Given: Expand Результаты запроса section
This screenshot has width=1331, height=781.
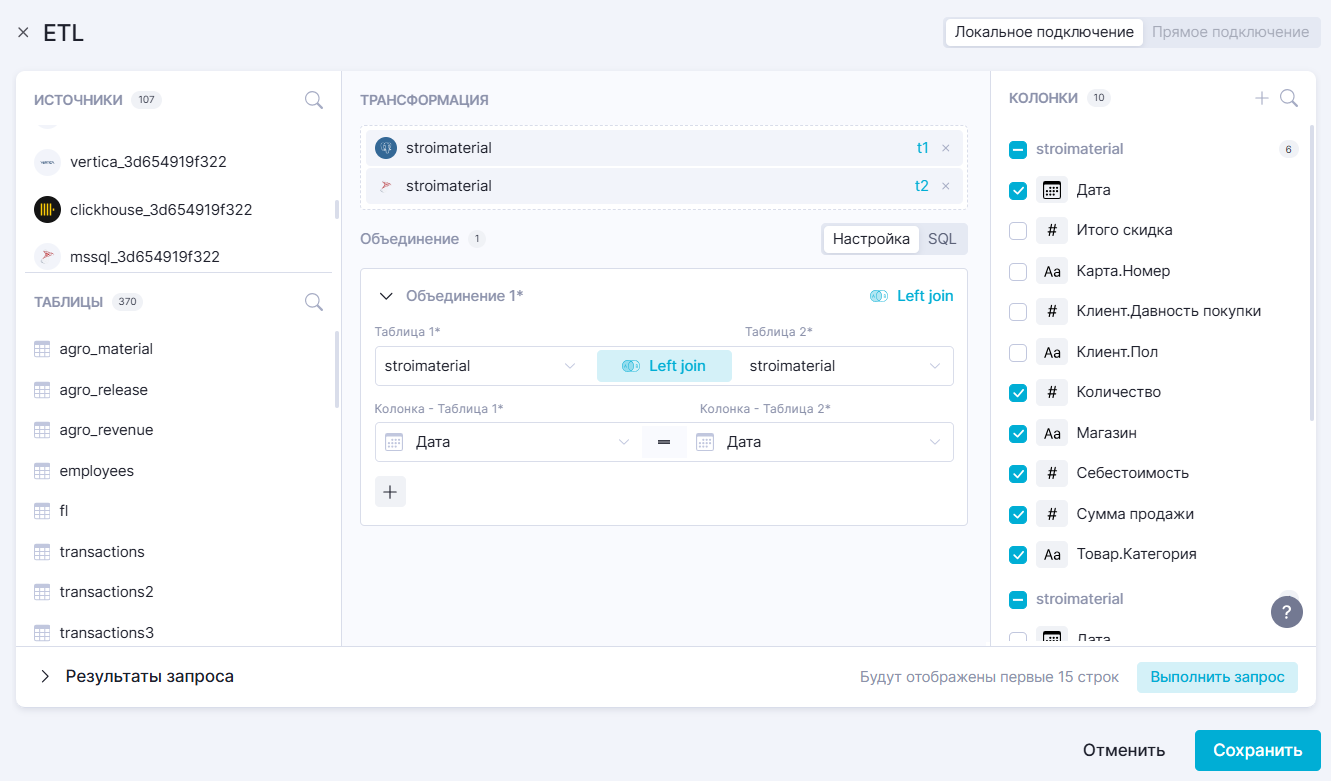Looking at the screenshot, I should (x=45, y=677).
